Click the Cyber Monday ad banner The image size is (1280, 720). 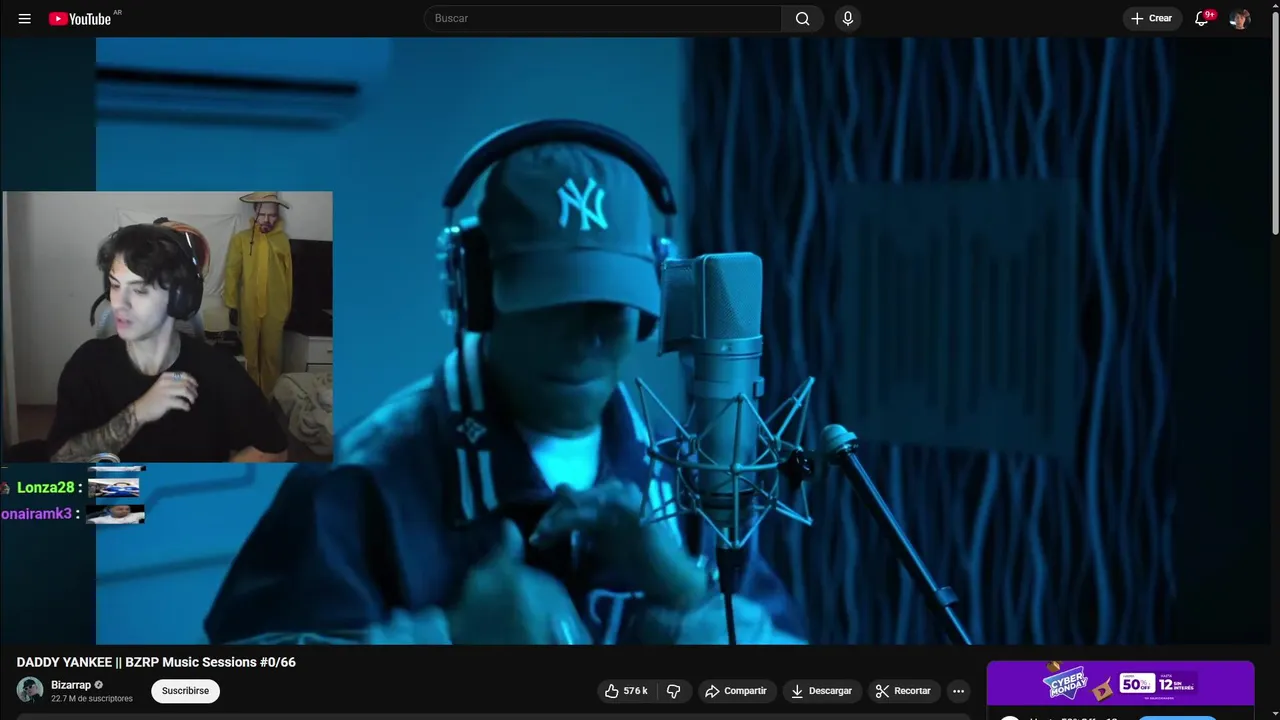[x=1120, y=684]
